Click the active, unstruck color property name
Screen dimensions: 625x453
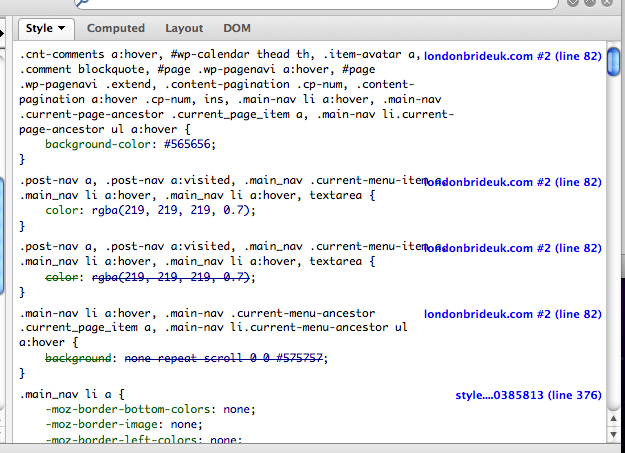(62, 210)
